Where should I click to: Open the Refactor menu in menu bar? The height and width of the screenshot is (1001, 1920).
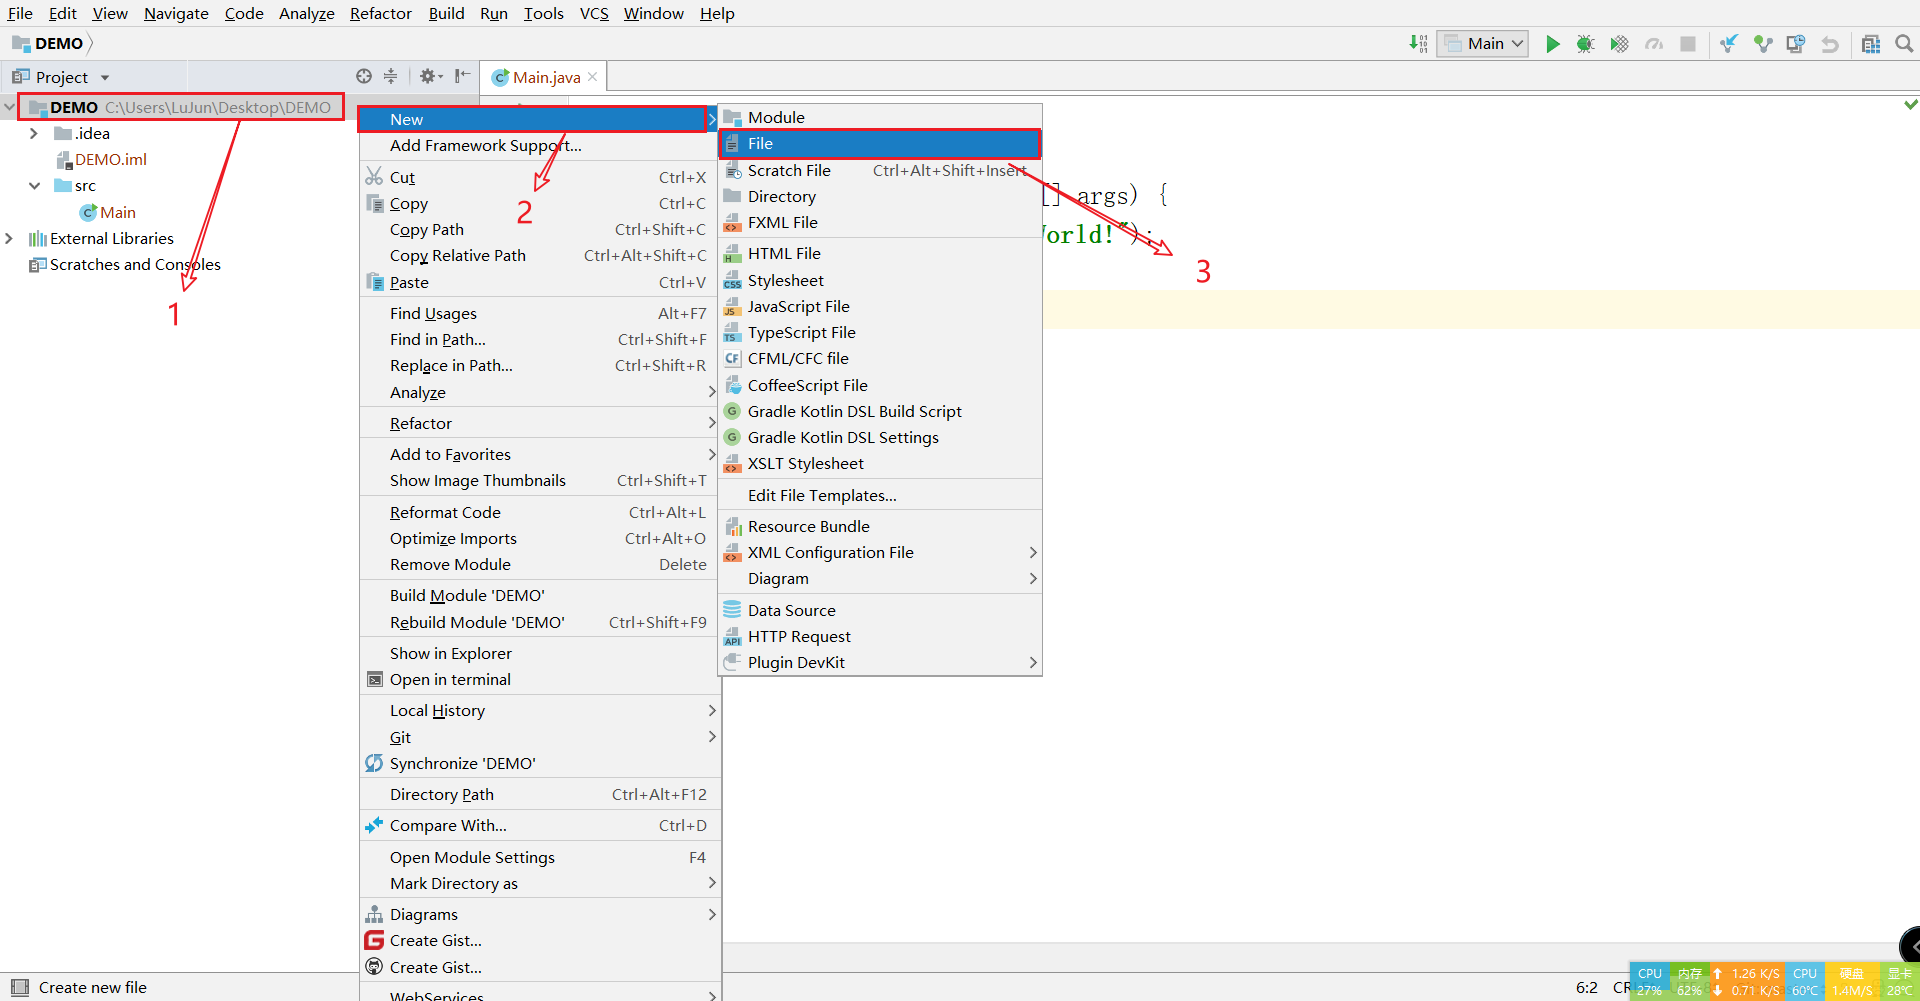pyautogui.click(x=381, y=13)
